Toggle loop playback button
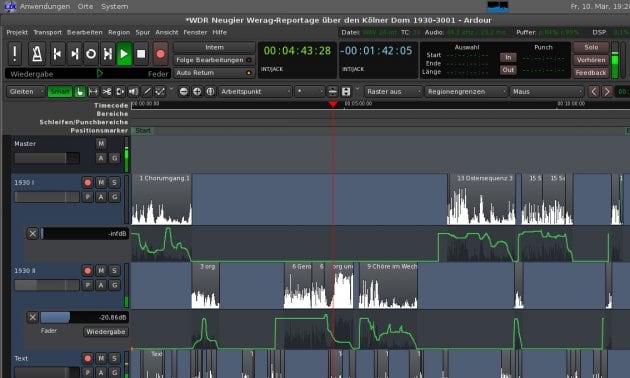 (91, 53)
